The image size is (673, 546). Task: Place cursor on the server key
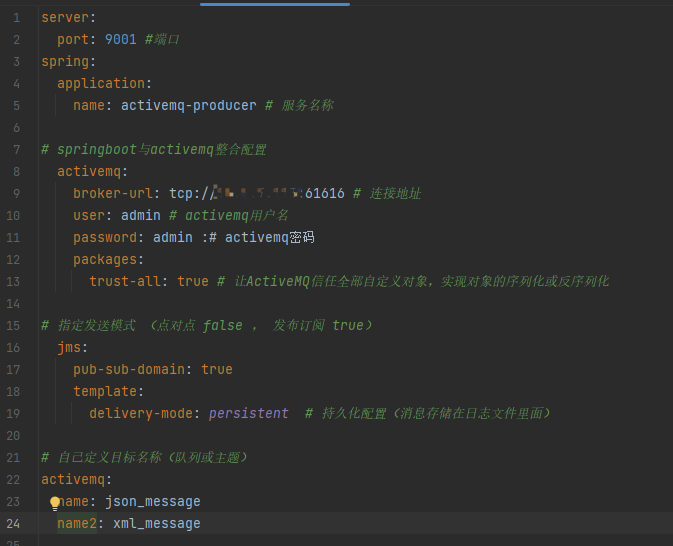(x=64, y=17)
